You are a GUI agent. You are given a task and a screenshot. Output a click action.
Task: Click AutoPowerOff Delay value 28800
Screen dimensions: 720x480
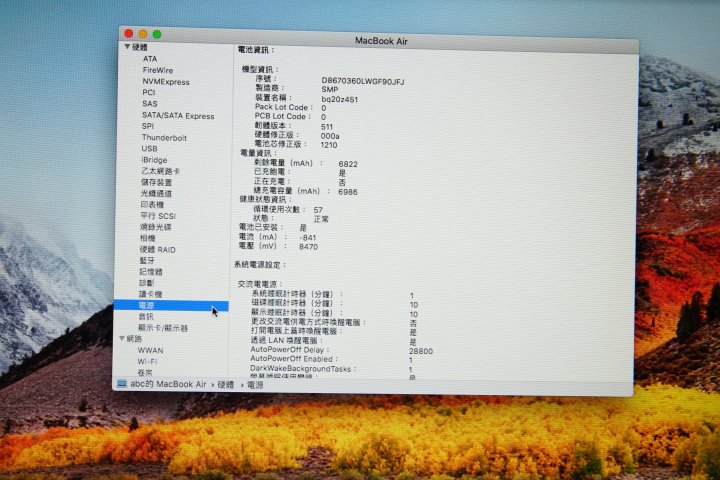(421, 351)
